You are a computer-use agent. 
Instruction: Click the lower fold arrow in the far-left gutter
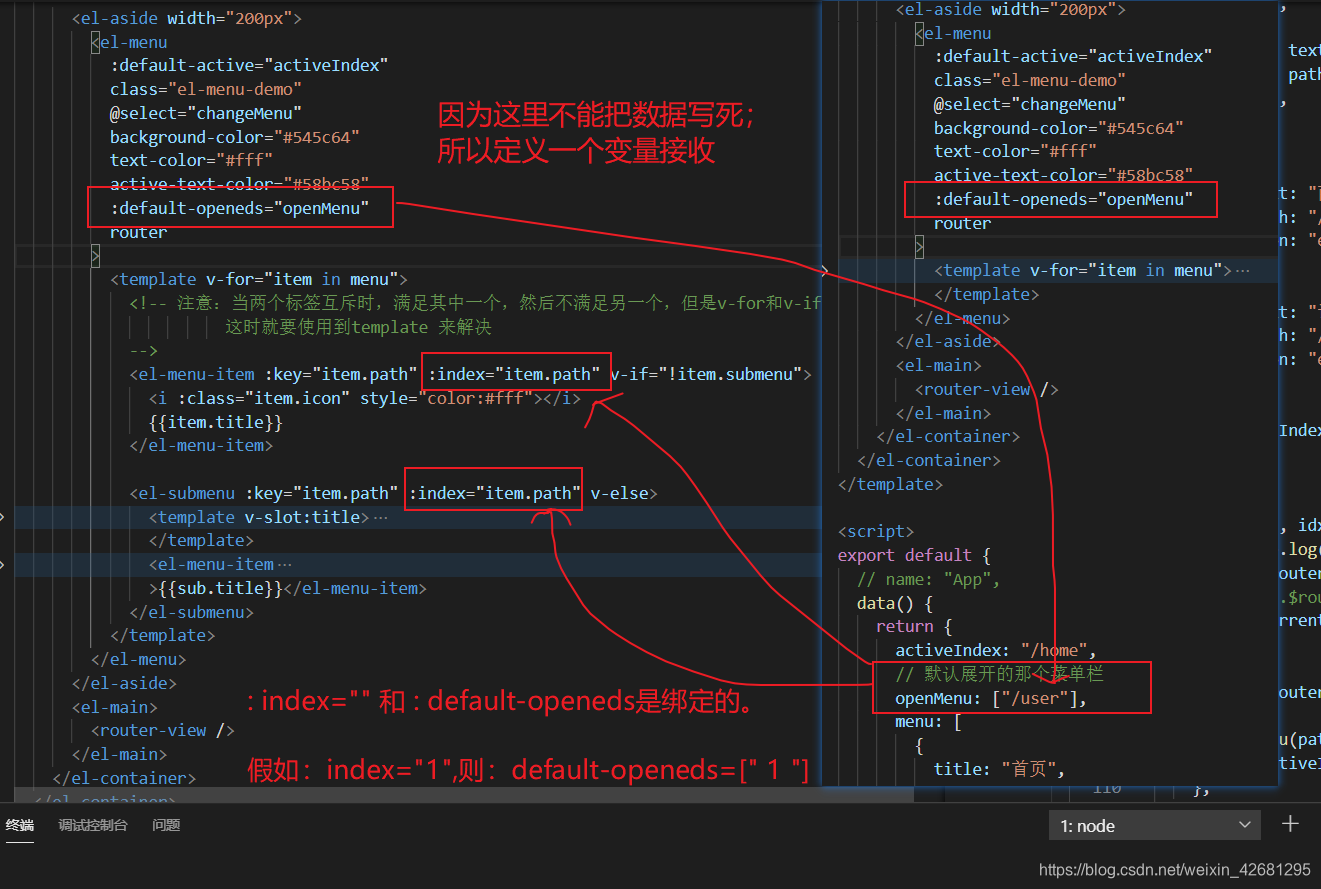tap(3, 565)
